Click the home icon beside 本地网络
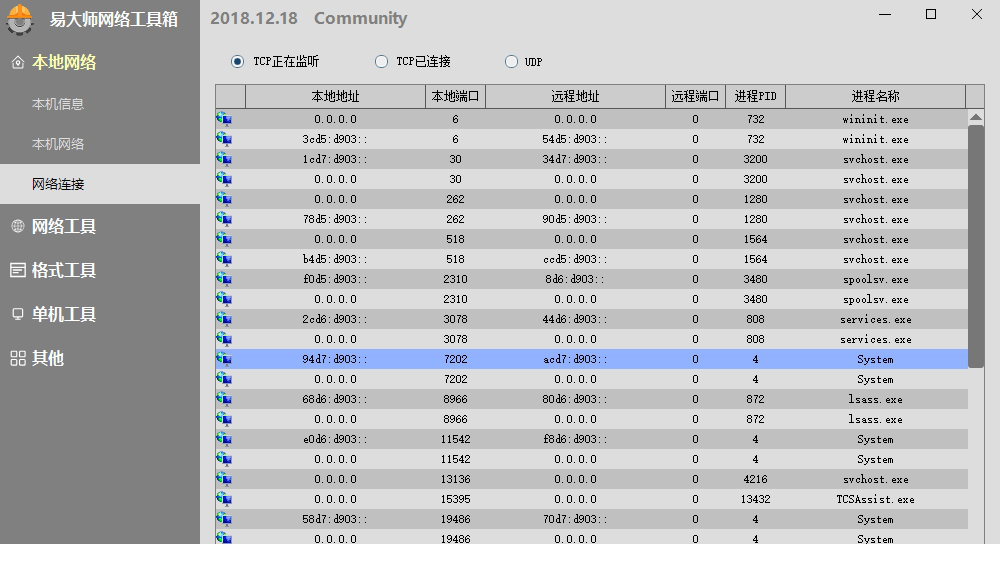This screenshot has width=1000, height=565. pyautogui.click(x=18, y=62)
